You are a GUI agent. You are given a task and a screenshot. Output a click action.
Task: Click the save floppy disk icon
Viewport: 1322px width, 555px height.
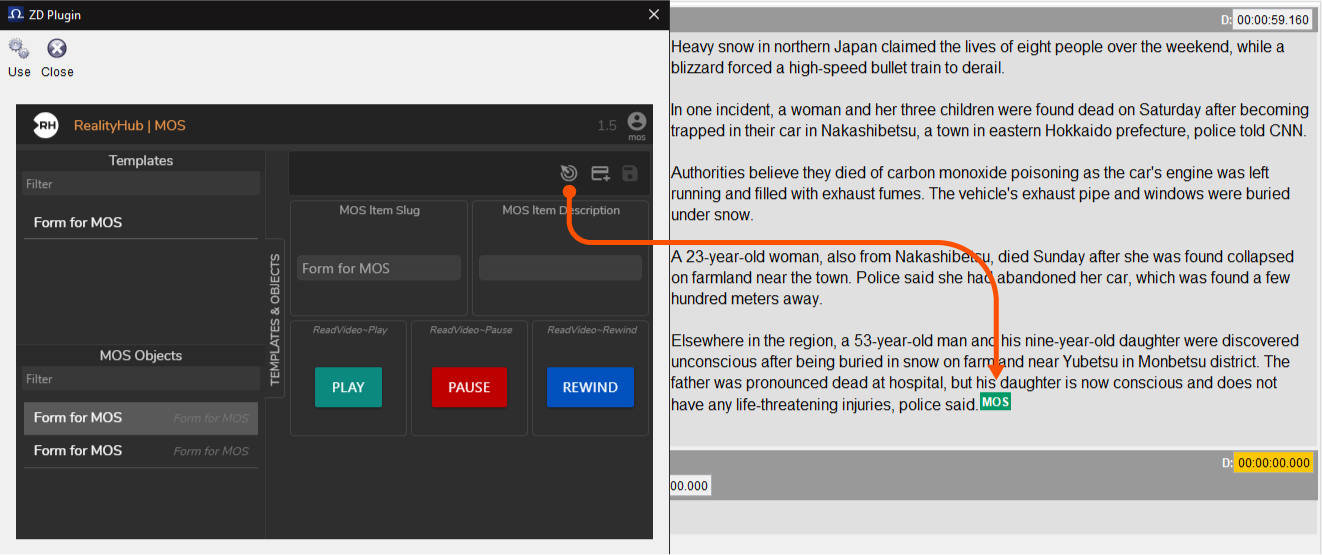pos(630,174)
